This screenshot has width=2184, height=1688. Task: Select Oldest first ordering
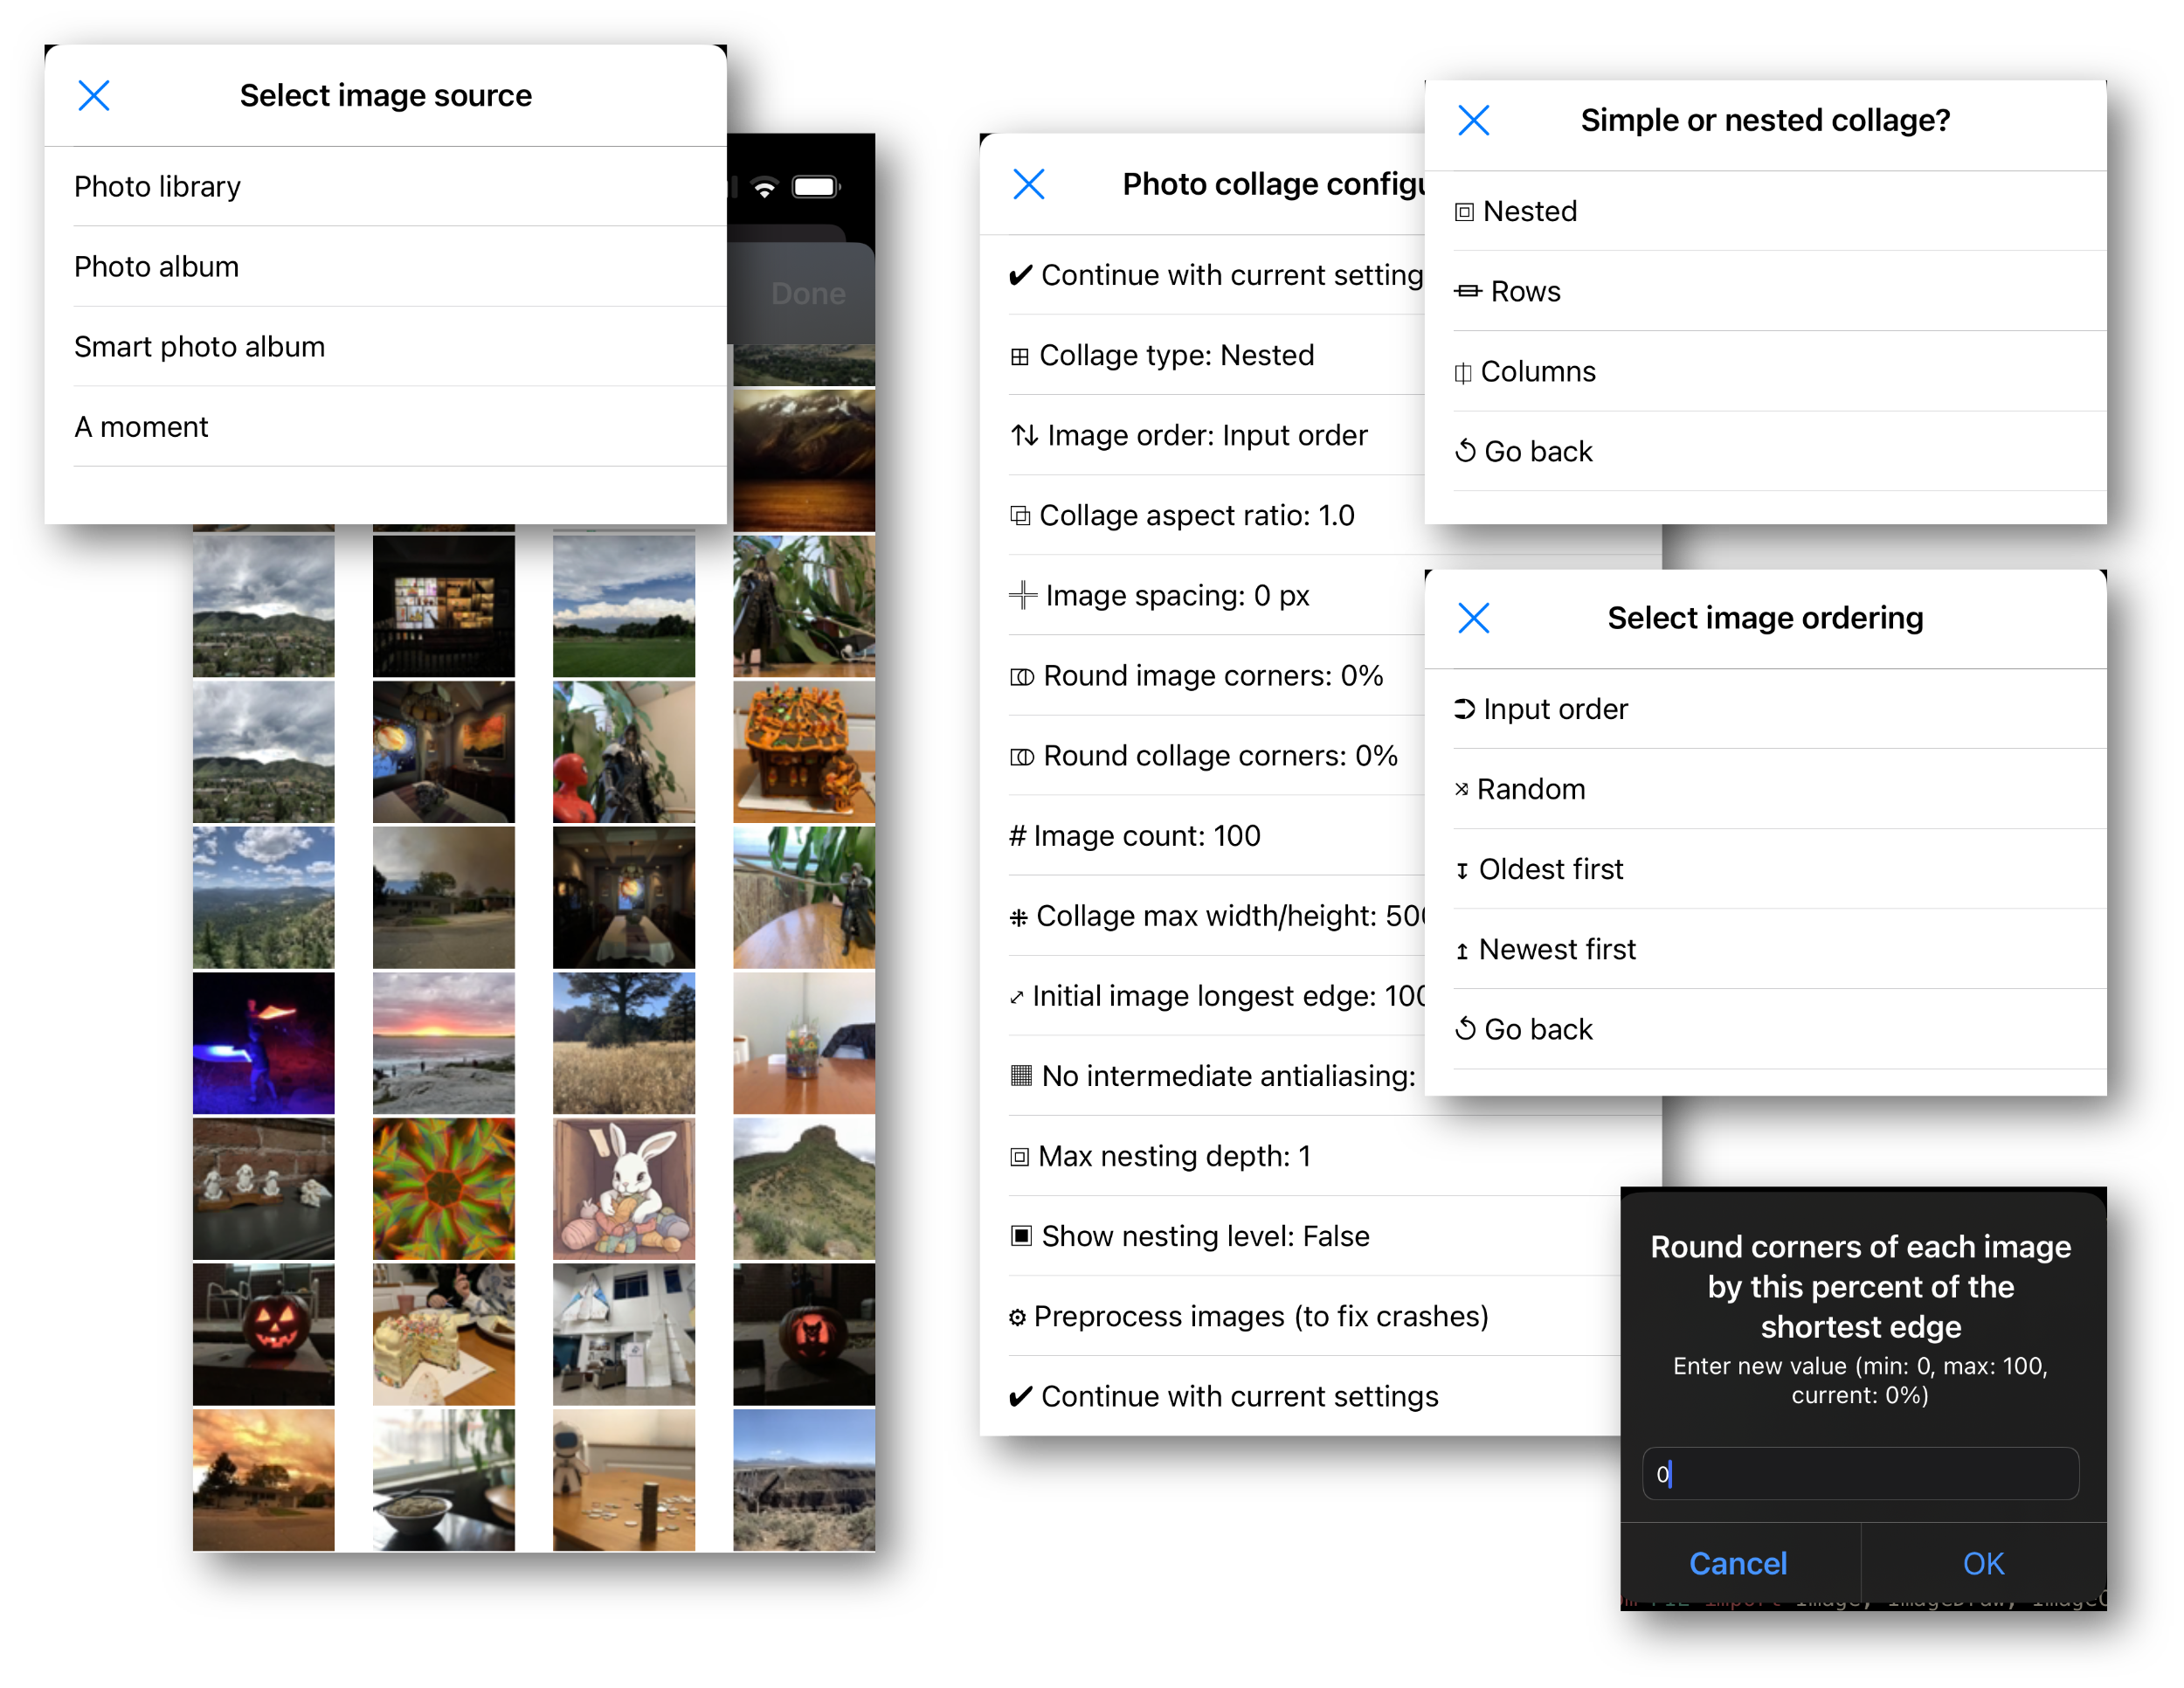1550,869
